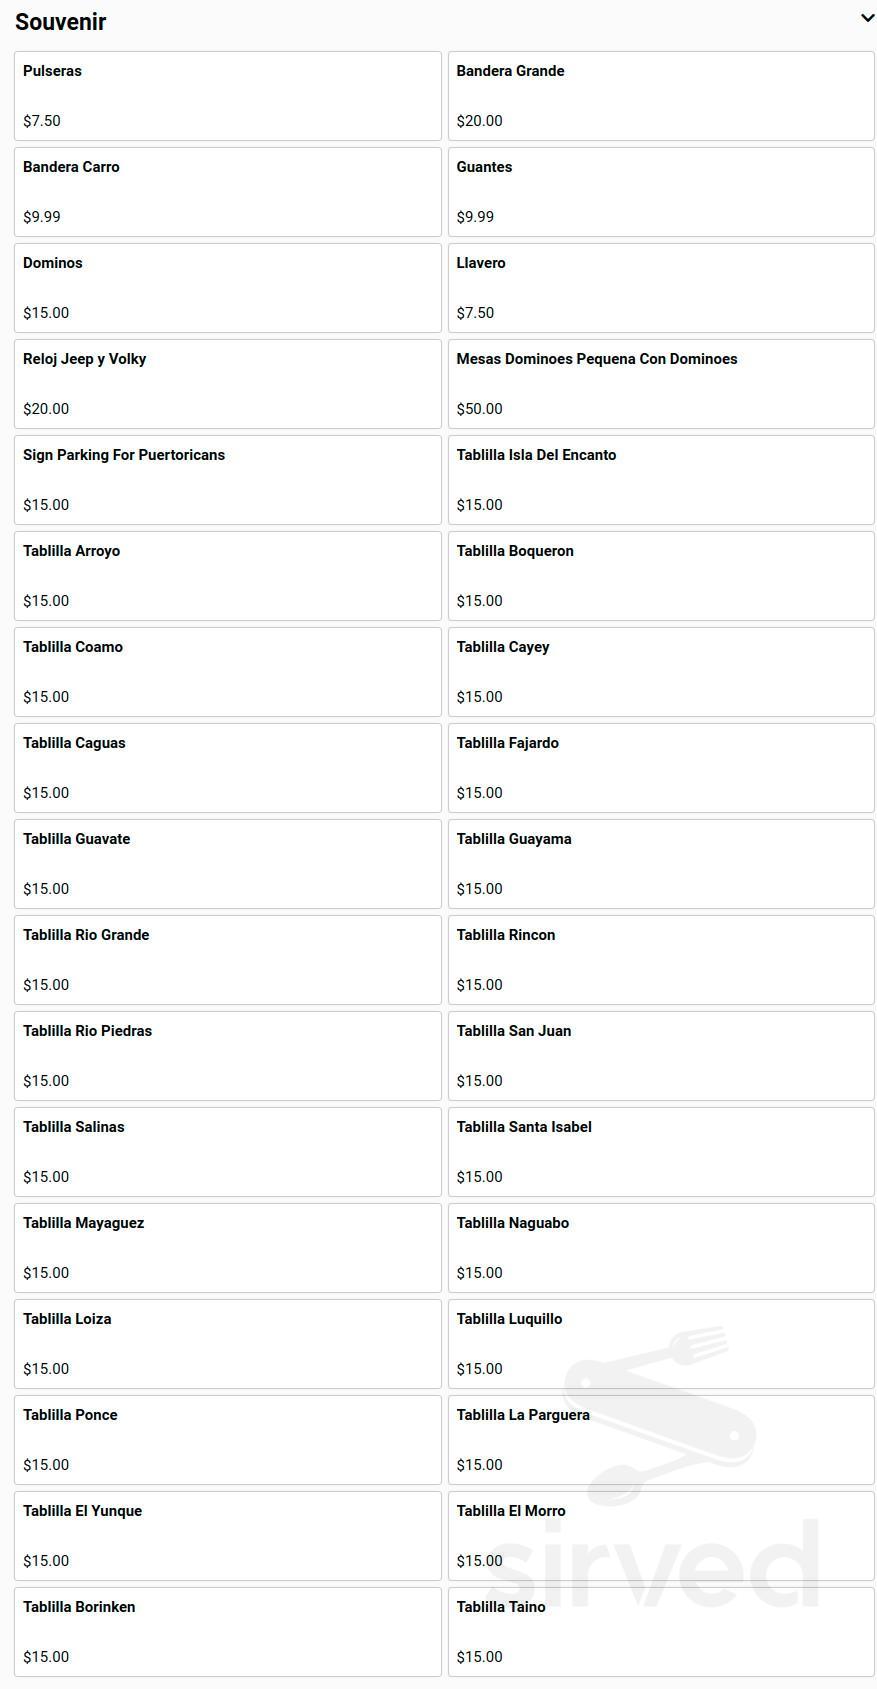This screenshot has height=1689, width=877.
Task: Select the Tablilla El Yunque card
Action: pyautogui.click(x=228, y=1536)
